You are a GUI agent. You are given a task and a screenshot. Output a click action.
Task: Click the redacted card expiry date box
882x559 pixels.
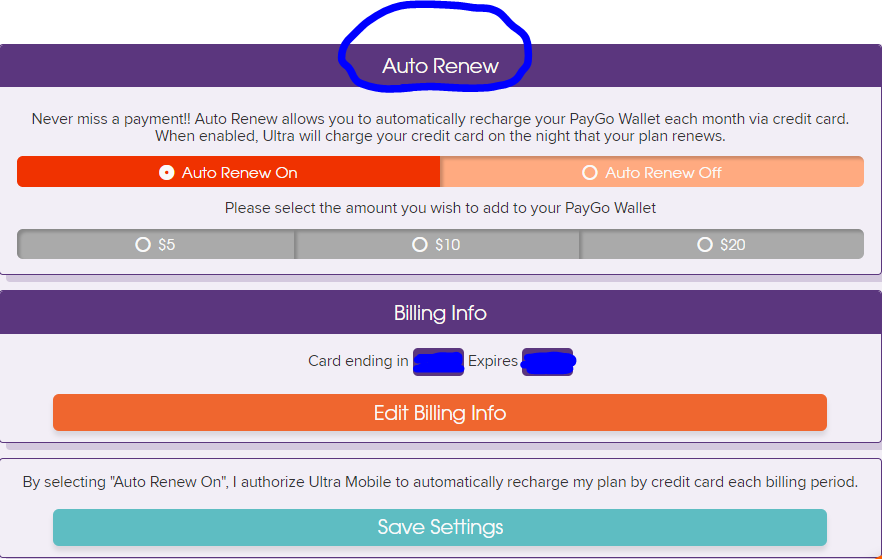548,362
